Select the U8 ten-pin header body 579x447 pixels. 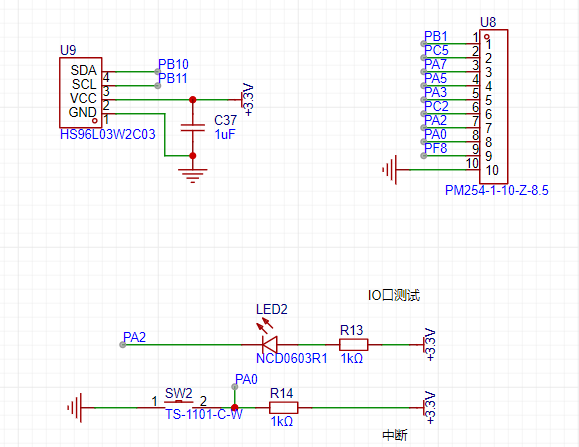494,106
